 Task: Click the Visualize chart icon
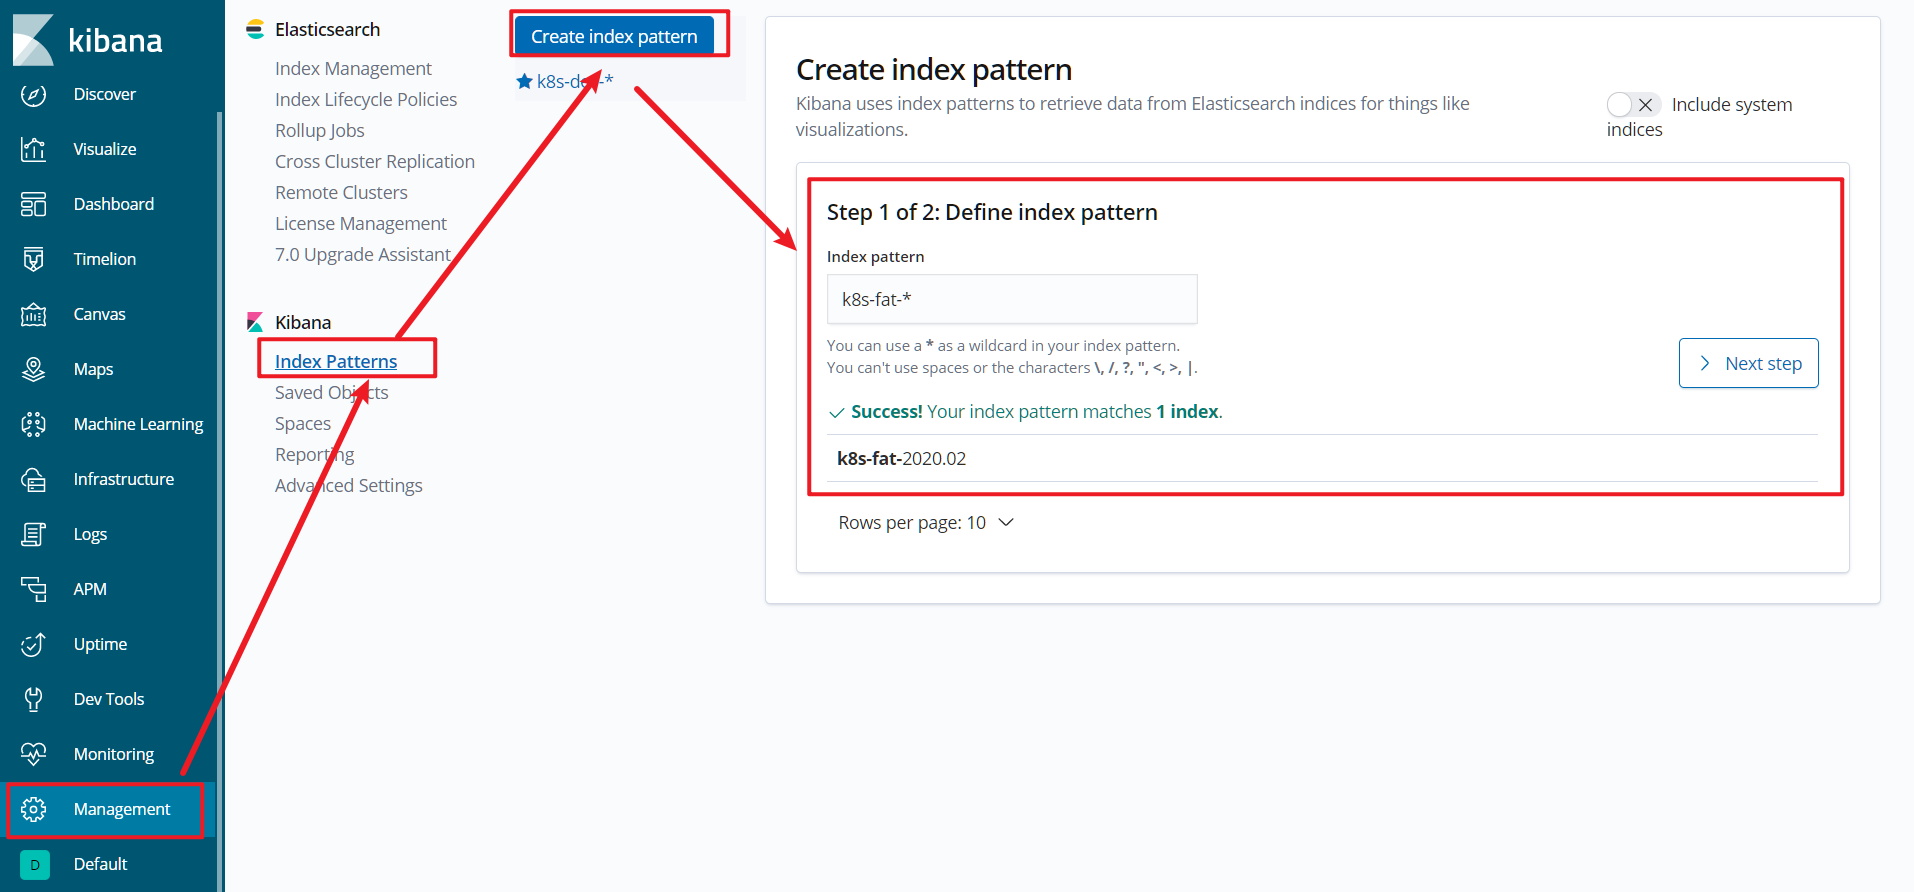coord(34,150)
